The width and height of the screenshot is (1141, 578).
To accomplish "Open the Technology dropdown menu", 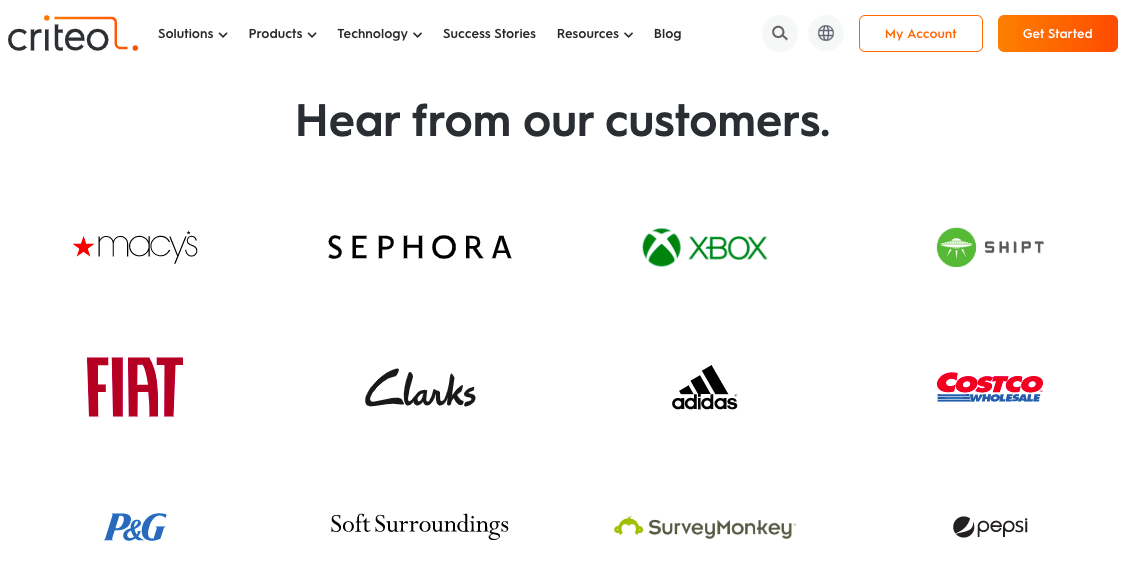I will click(x=379, y=33).
